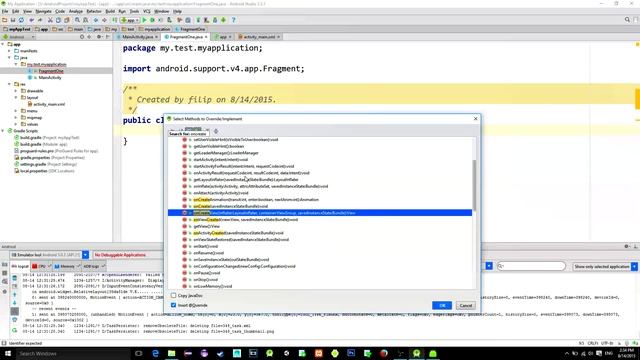
Task: Select the highlighted onCreateView method row
Action: (320, 213)
